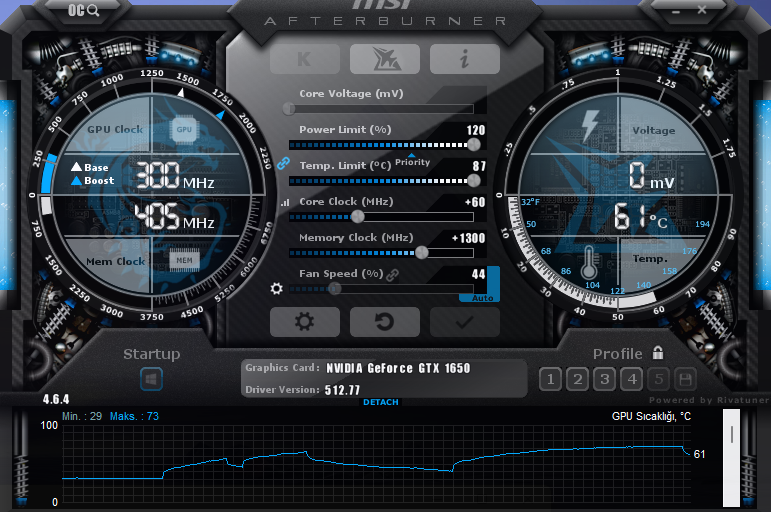Toggle the Windows startup button
This screenshot has width=771, height=512.
tap(151, 379)
